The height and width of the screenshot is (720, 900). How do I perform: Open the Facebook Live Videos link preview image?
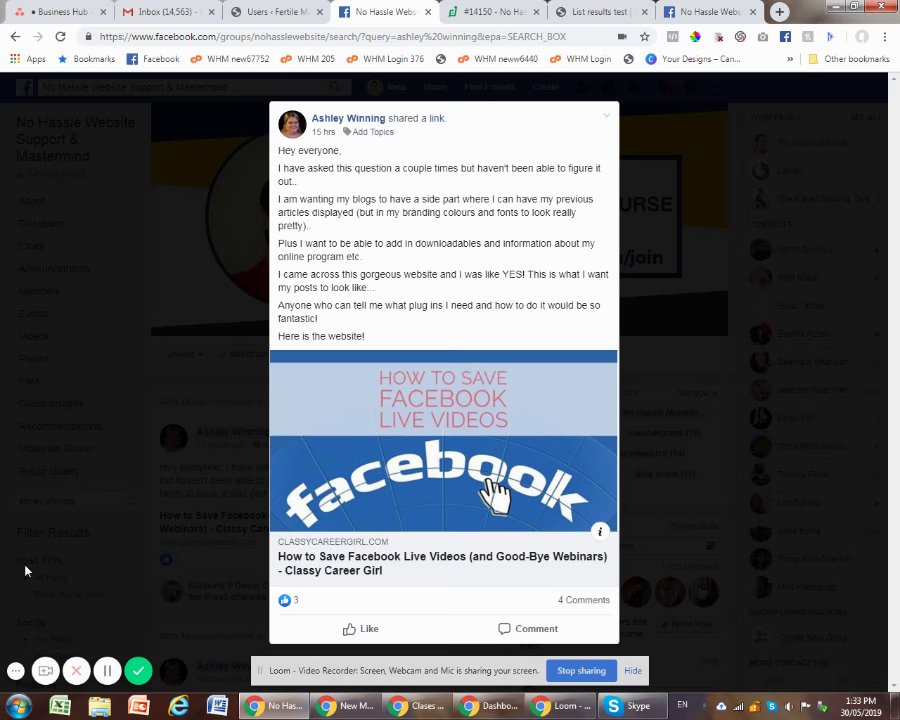click(x=444, y=441)
